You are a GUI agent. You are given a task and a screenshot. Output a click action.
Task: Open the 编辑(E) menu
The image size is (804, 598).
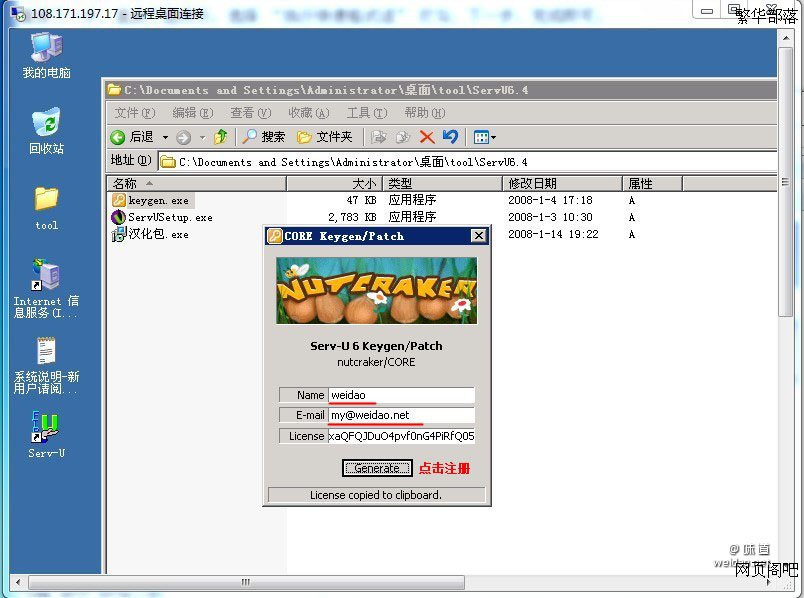(193, 113)
